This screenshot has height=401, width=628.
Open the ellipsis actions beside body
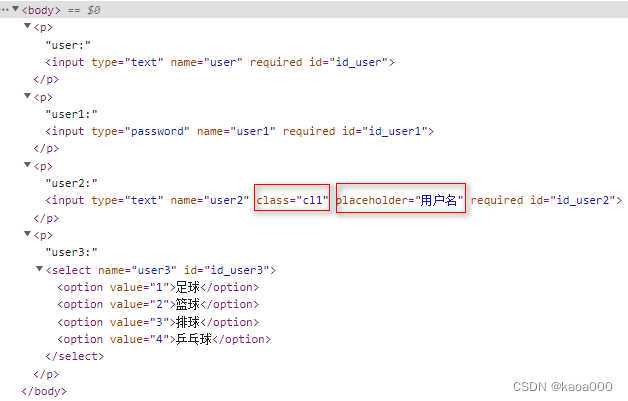point(4,9)
